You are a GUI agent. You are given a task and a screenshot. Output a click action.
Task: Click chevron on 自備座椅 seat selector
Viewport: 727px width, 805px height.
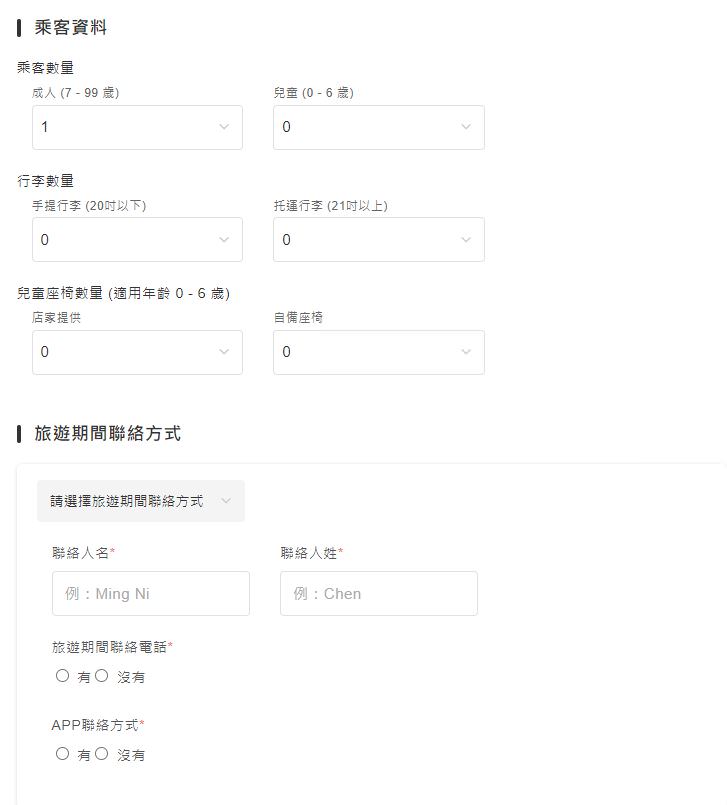coord(464,352)
